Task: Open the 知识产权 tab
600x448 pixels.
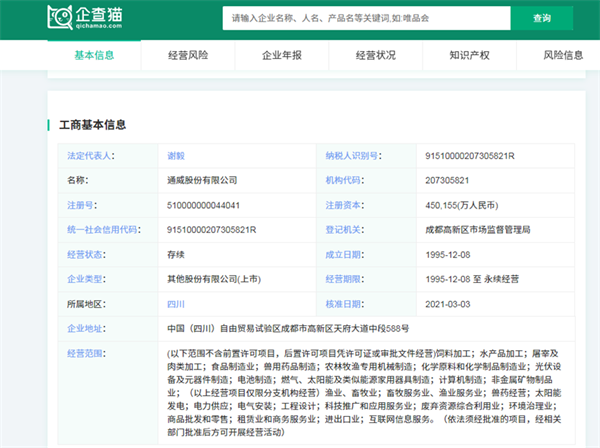Action: 468,55
